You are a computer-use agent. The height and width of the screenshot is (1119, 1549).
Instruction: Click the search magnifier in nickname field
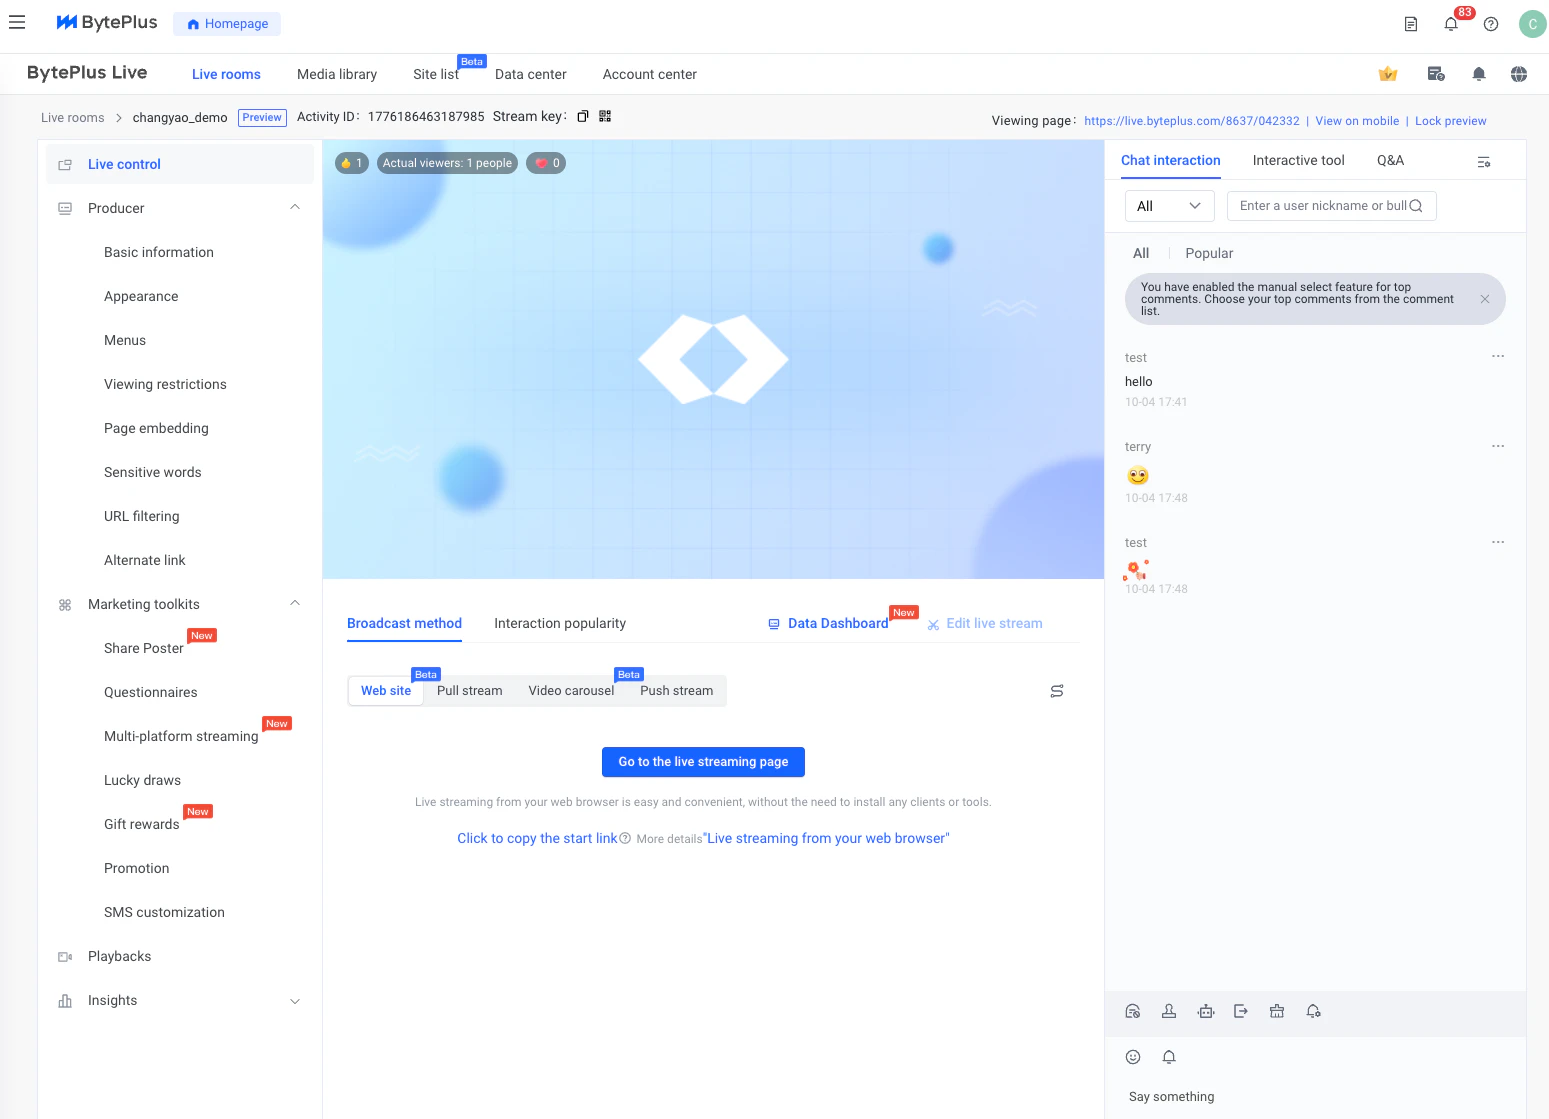coord(1416,206)
